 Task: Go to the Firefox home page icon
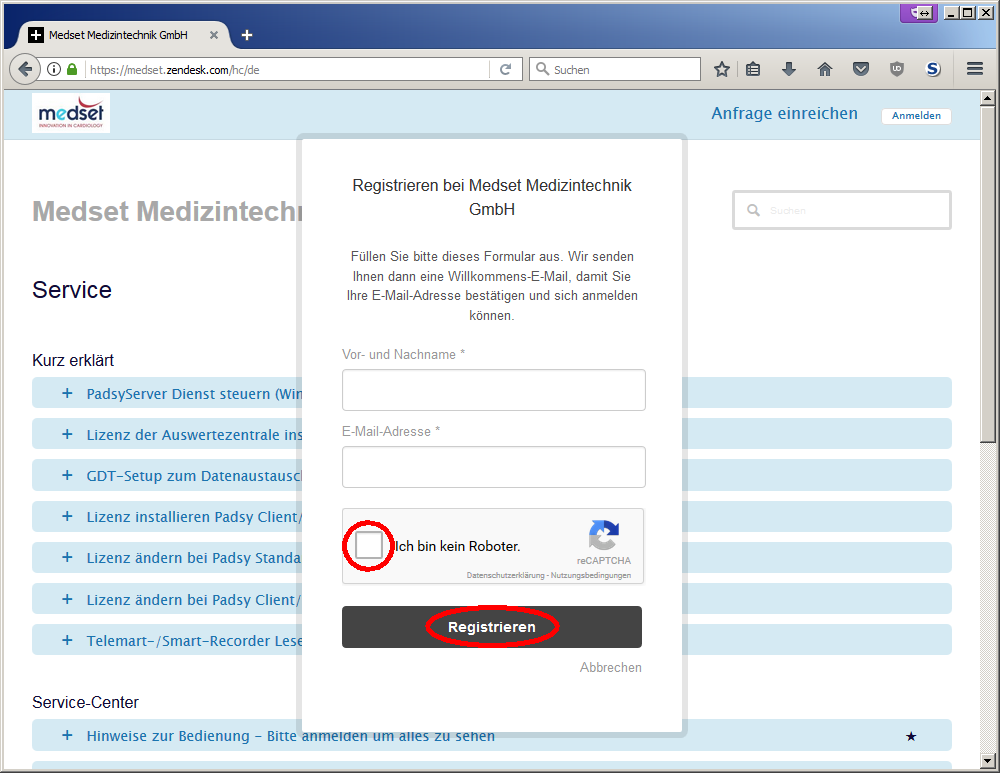(825, 69)
